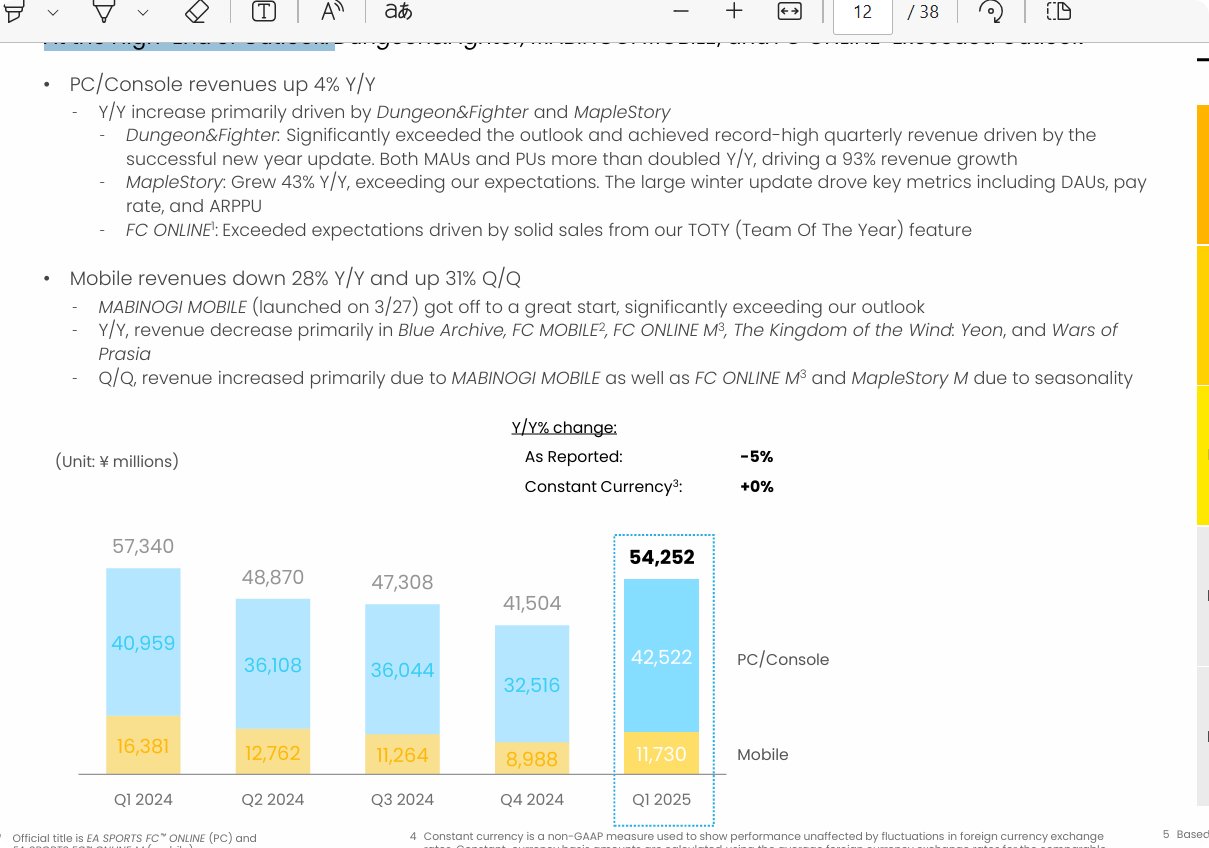Click the "Q1 2025" axis label
This screenshot has width=1209, height=848.
tap(662, 799)
